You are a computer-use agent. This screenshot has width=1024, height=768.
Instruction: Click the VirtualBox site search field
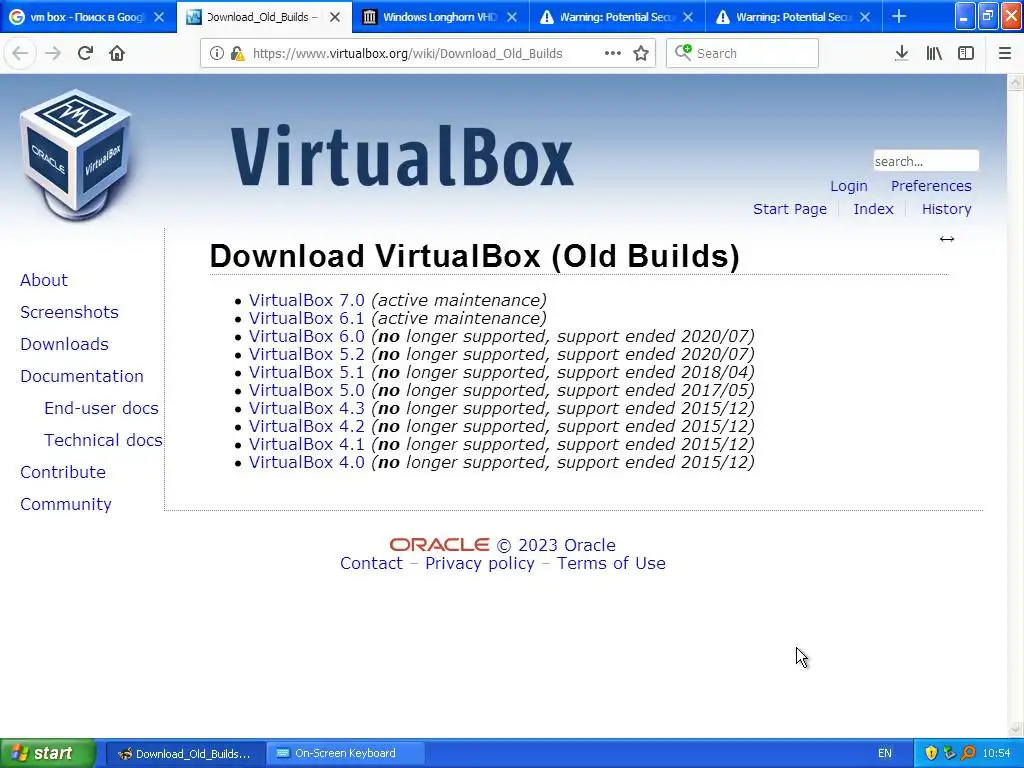[926, 161]
